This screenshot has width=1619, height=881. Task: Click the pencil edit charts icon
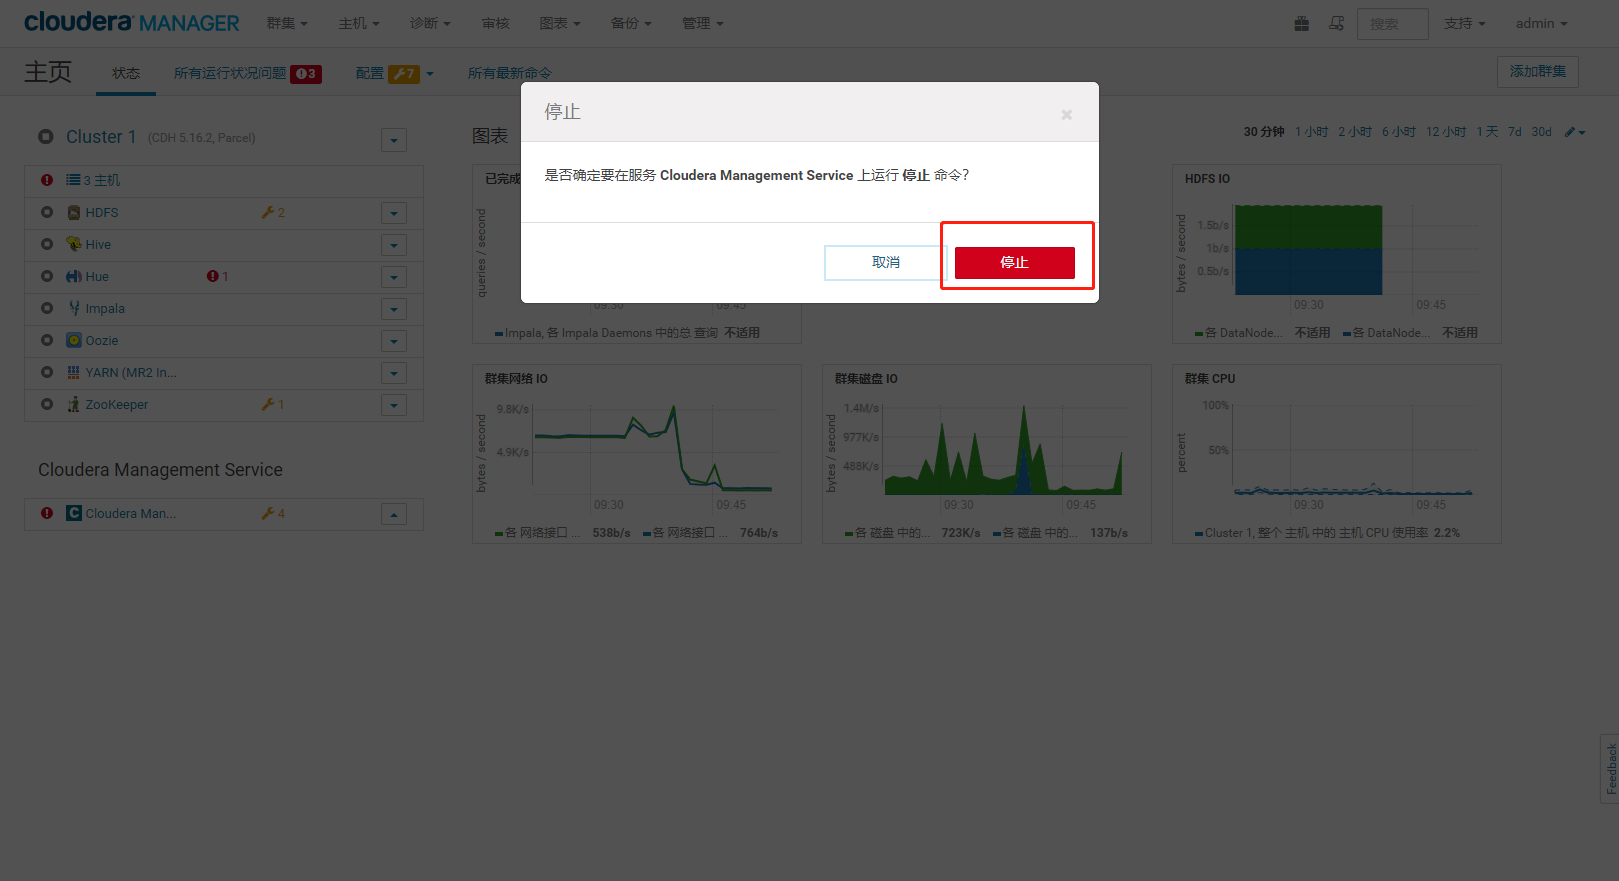(x=1575, y=132)
